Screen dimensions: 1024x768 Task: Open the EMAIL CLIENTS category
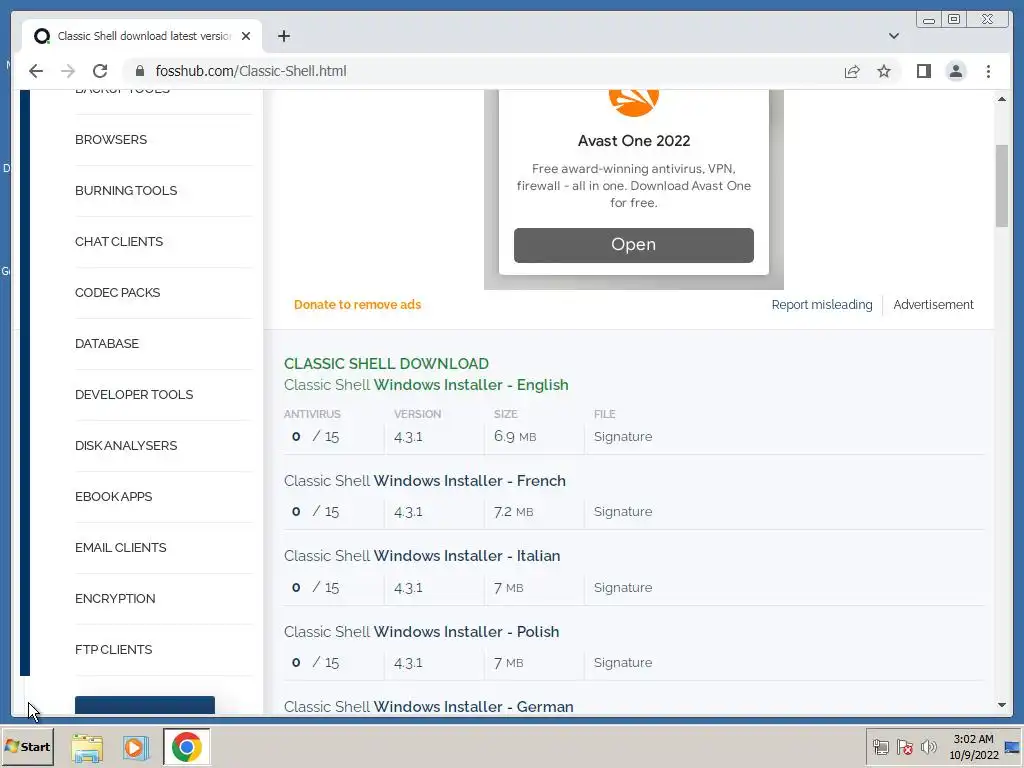(x=121, y=547)
